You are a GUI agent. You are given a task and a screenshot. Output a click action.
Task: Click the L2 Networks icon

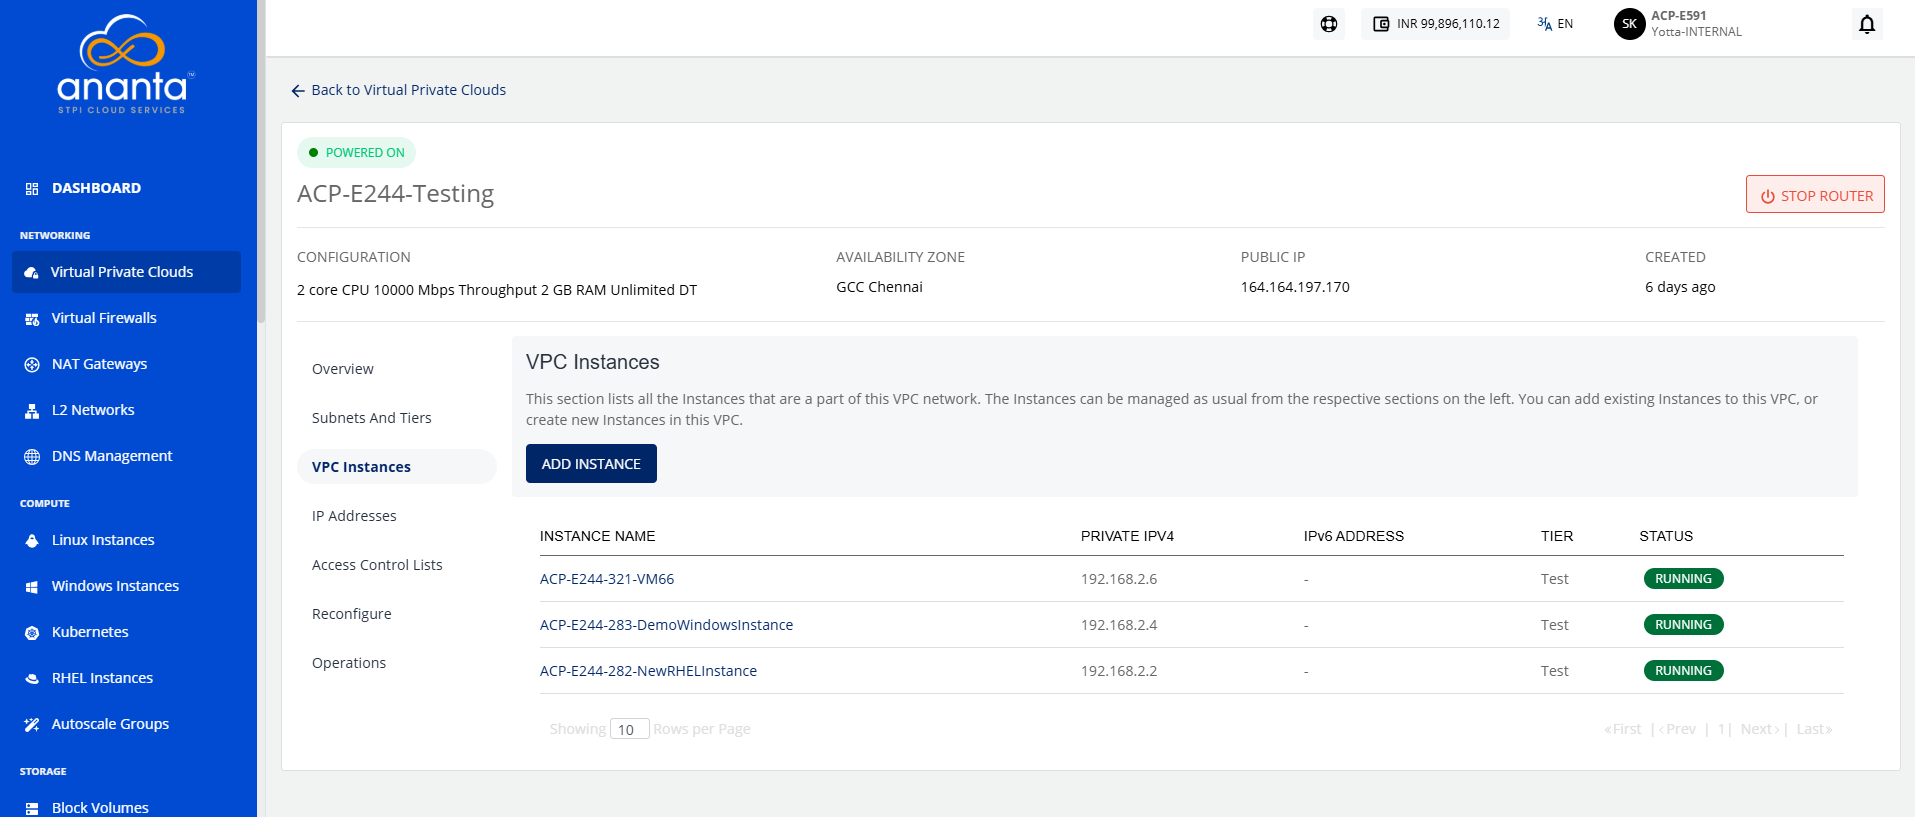point(32,410)
